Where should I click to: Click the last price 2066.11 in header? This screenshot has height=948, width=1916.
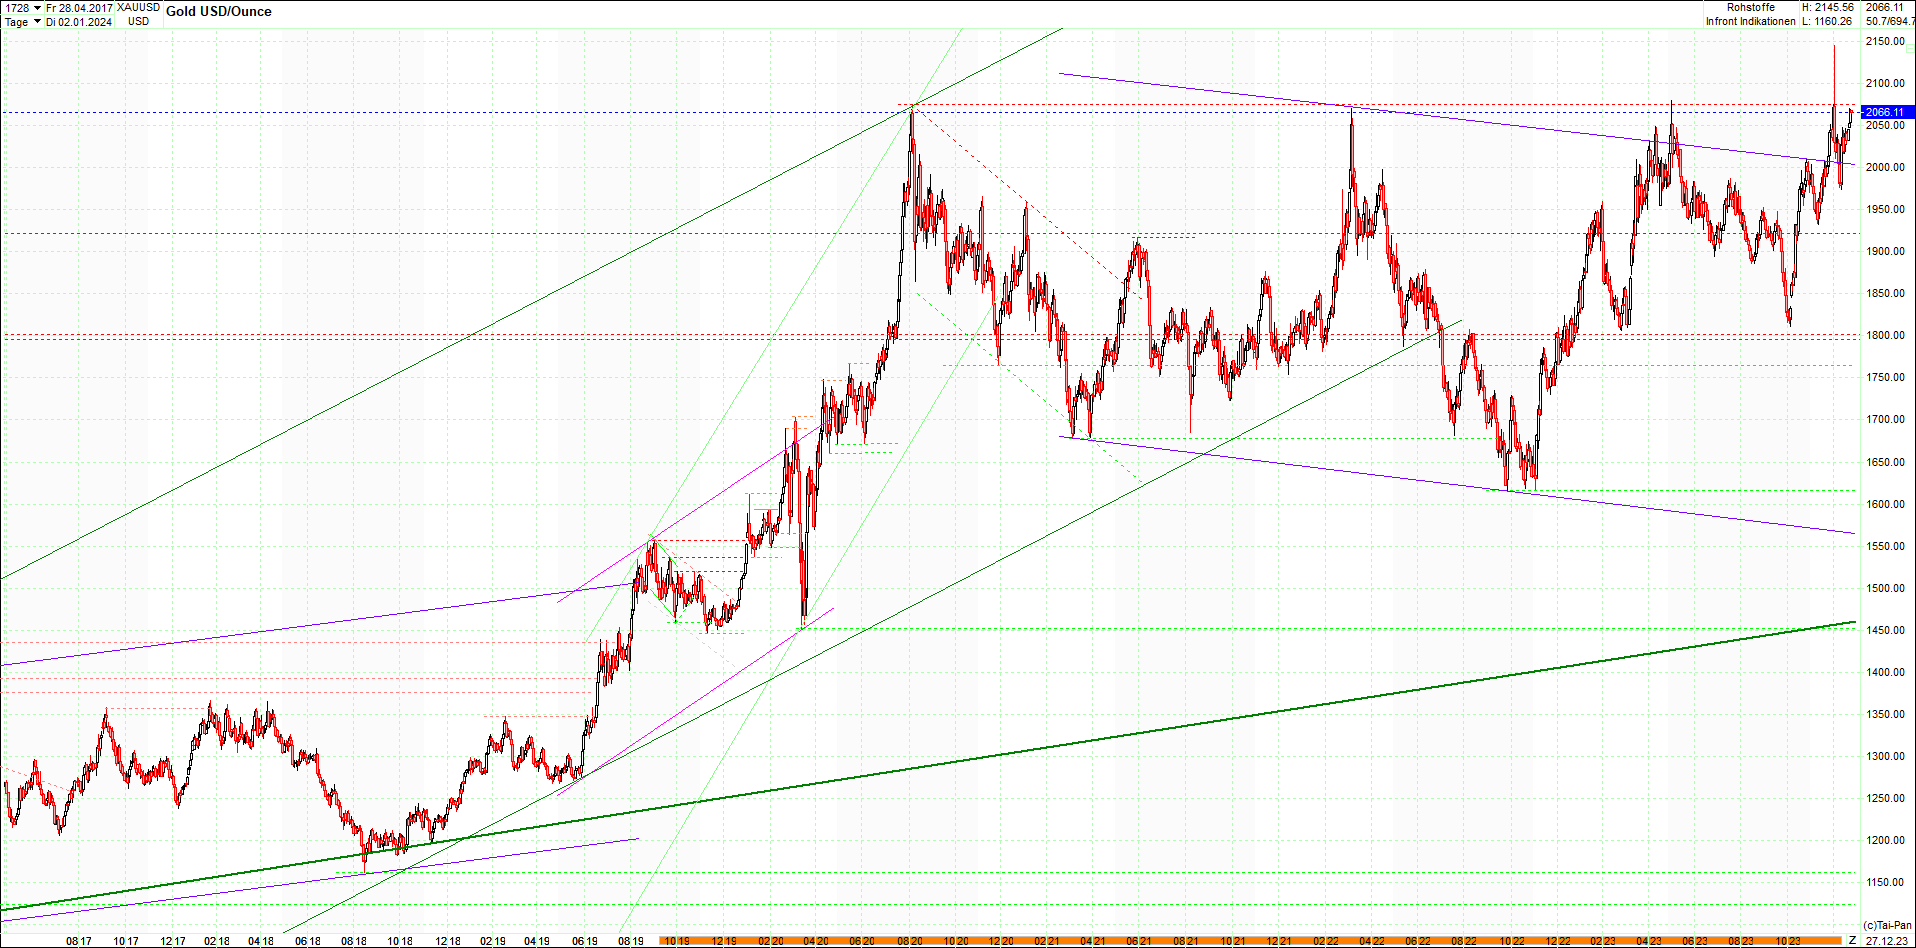coord(1885,7)
